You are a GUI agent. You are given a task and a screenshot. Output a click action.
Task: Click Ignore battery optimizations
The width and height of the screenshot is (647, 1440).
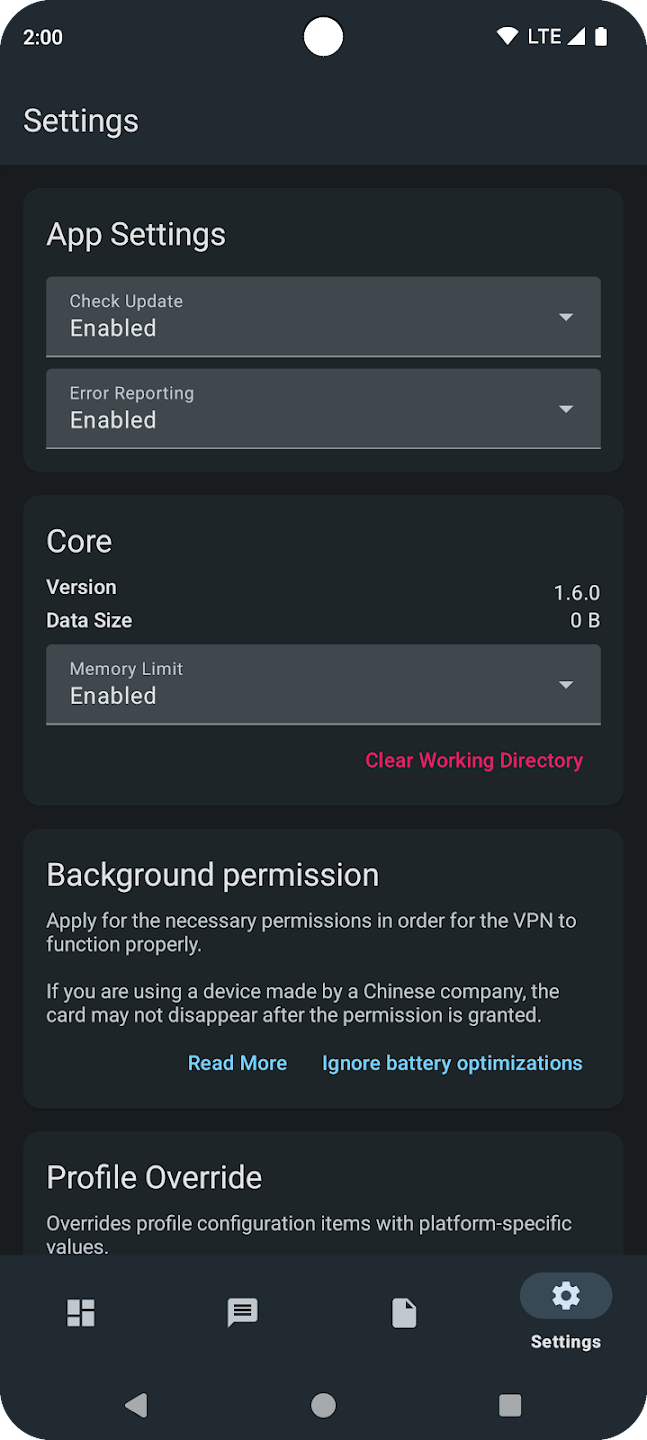point(452,1062)
